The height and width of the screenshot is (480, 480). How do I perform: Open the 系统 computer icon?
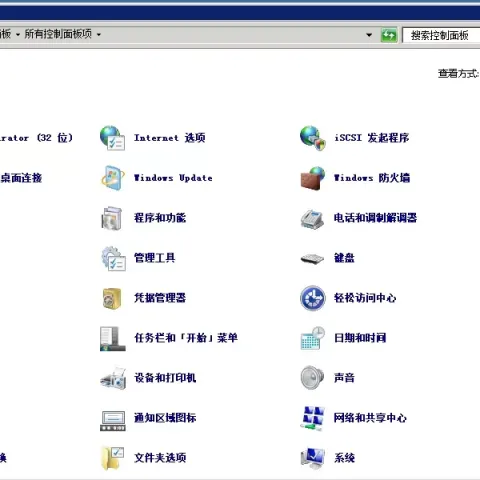(313, 458)
